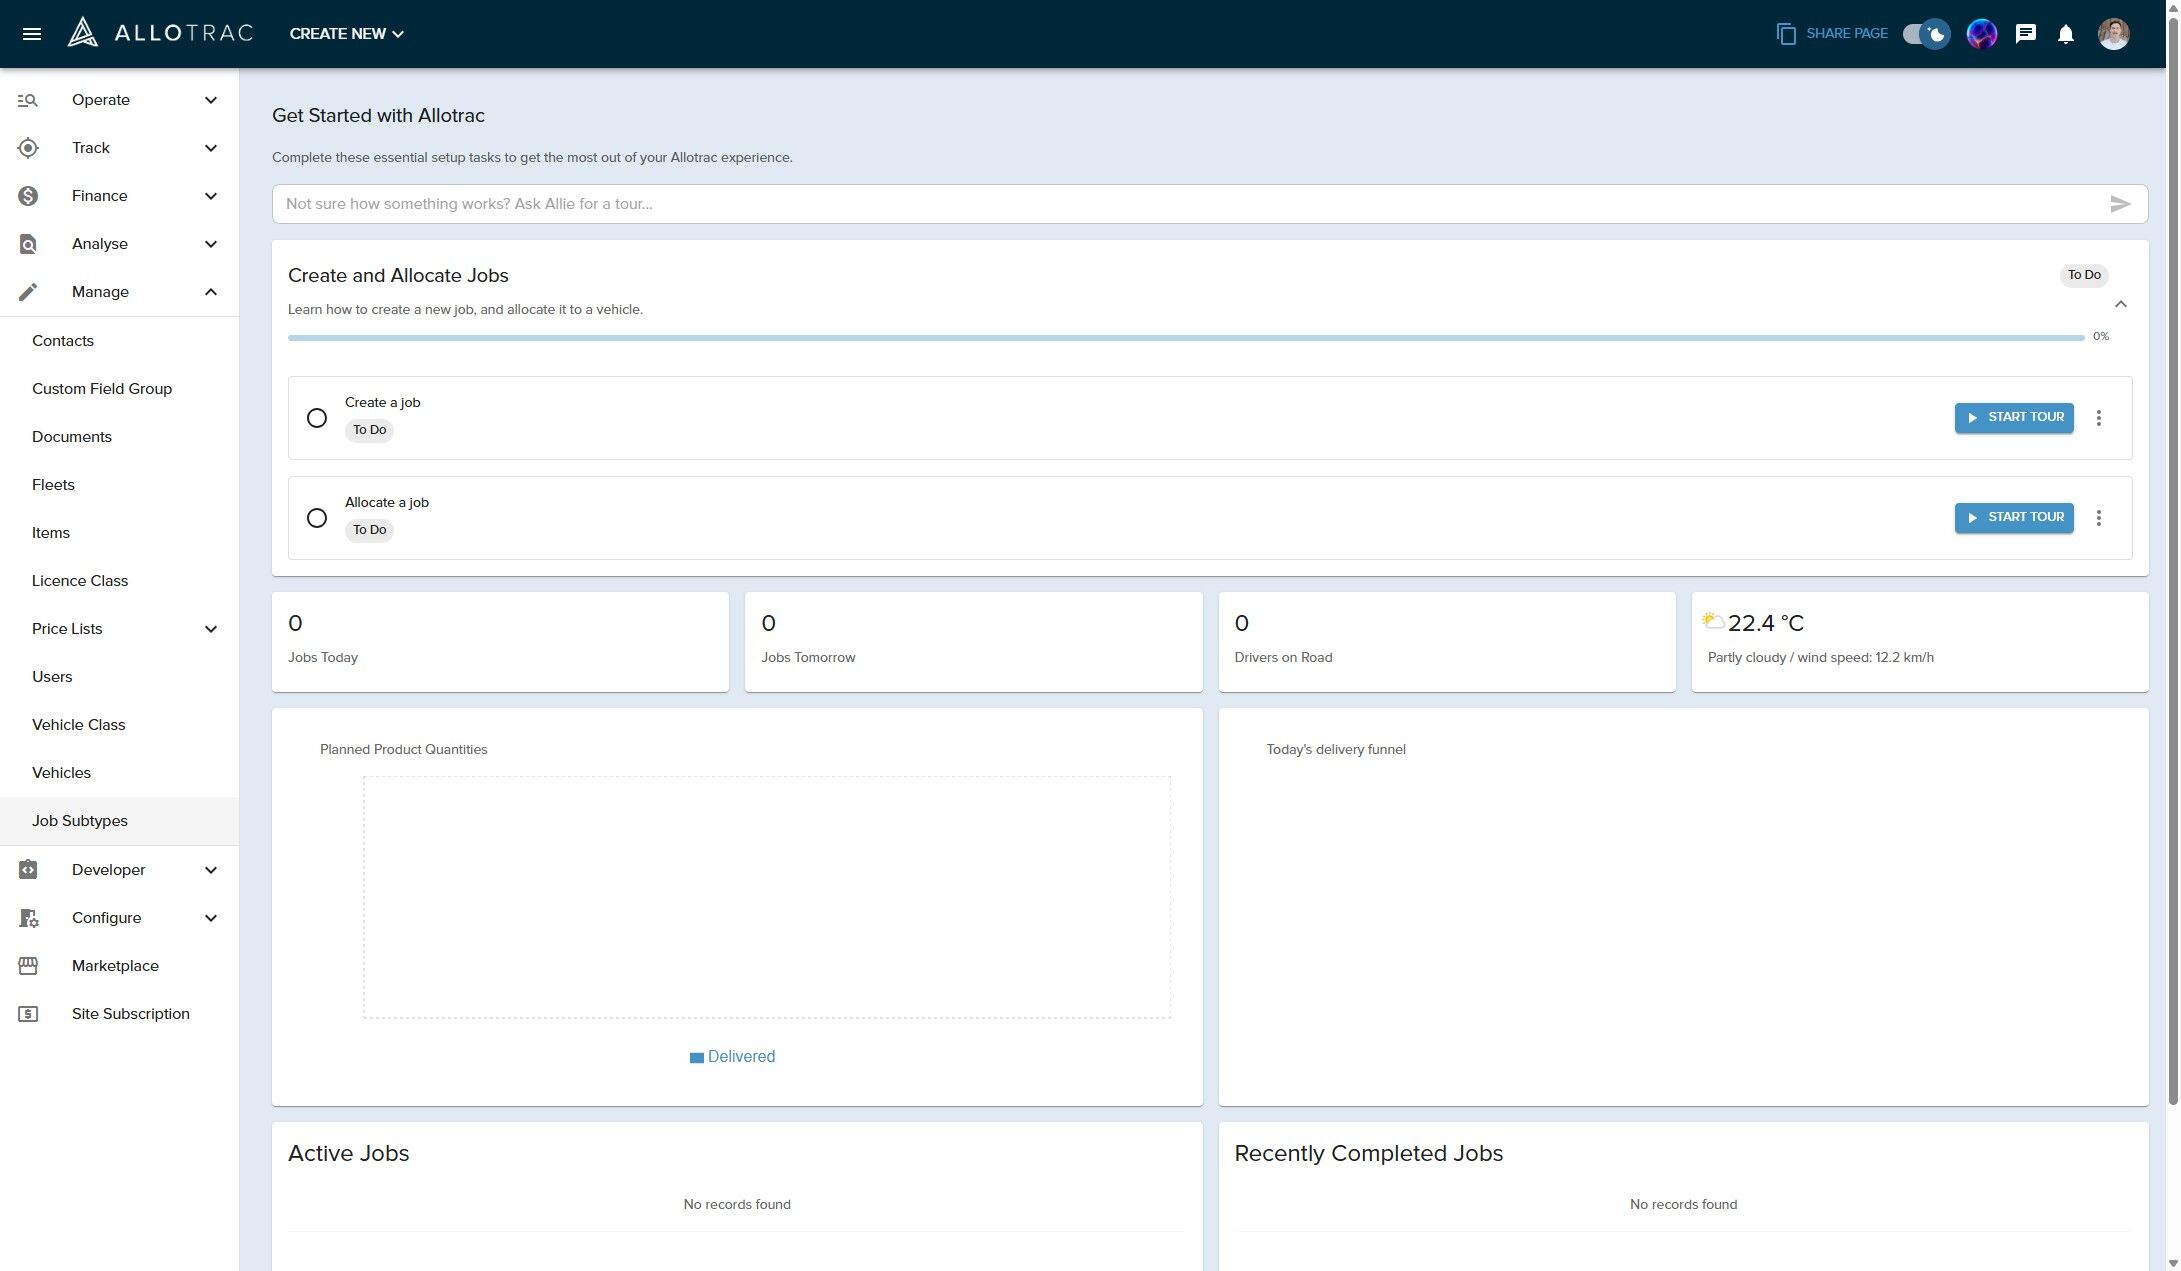Click the hamburger menu icon
The image size is (2181, 1271).
[31, 34]
